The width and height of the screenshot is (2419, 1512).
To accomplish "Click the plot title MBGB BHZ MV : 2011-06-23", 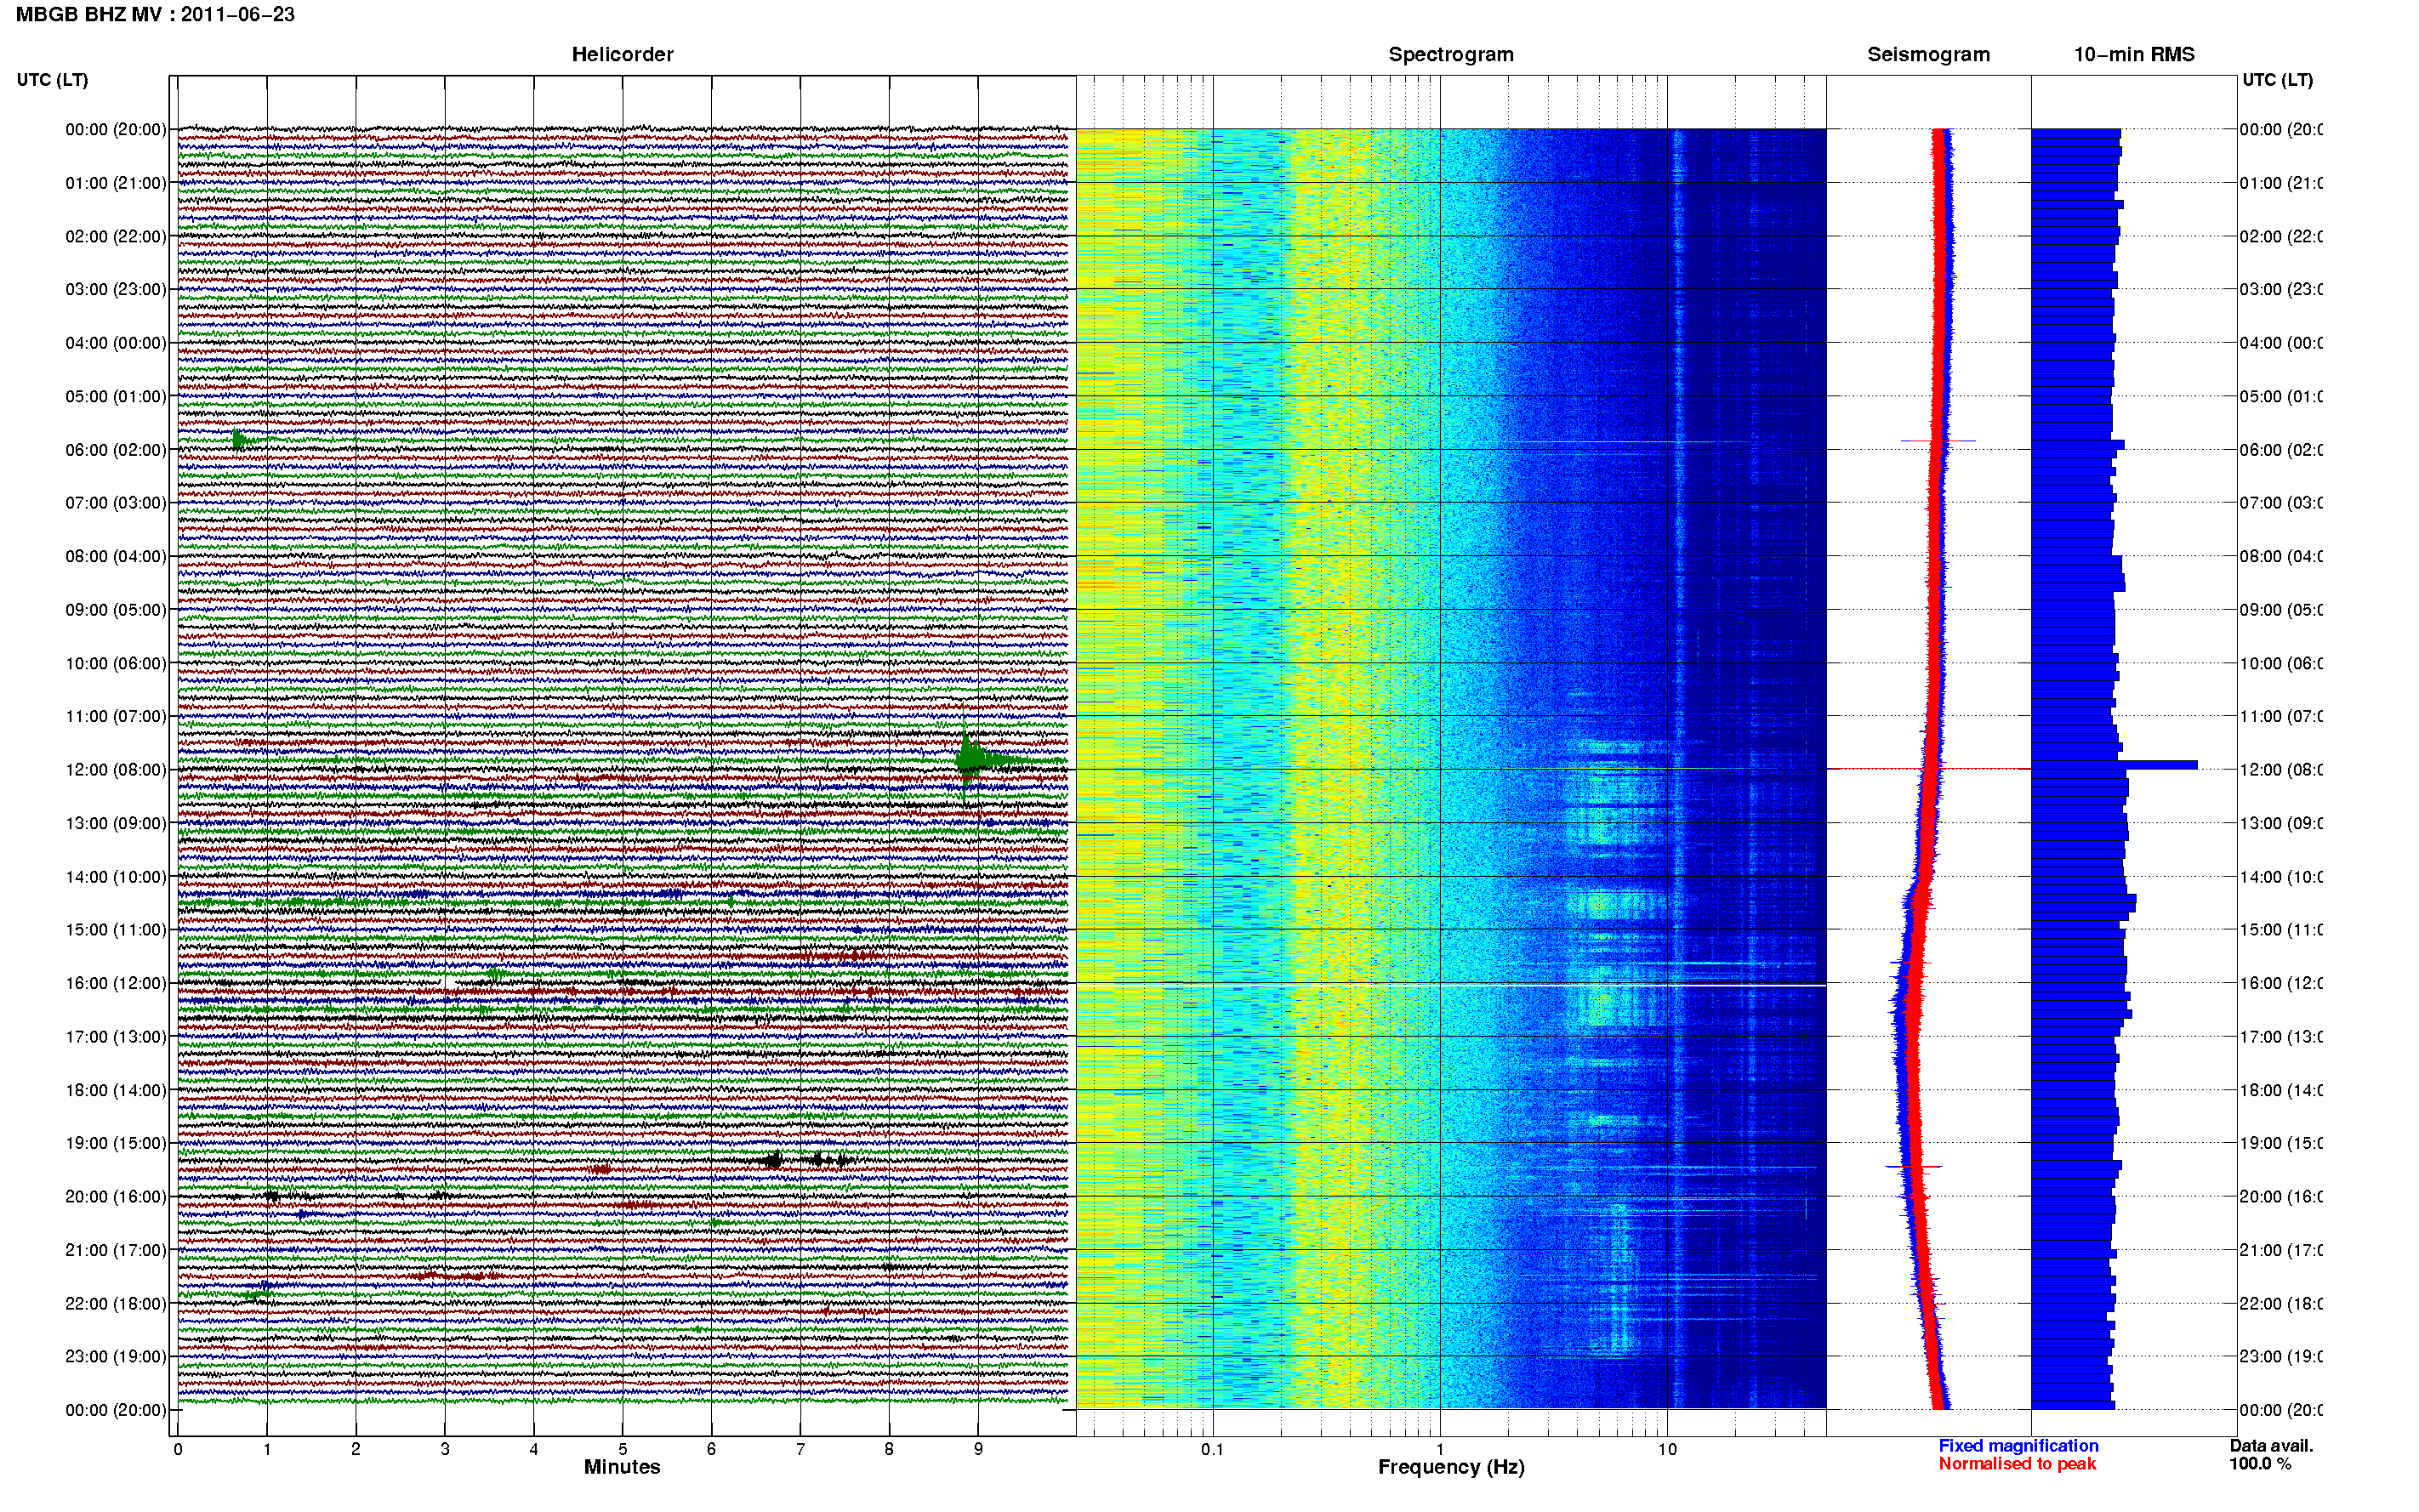I will click(x=155, y=15).
